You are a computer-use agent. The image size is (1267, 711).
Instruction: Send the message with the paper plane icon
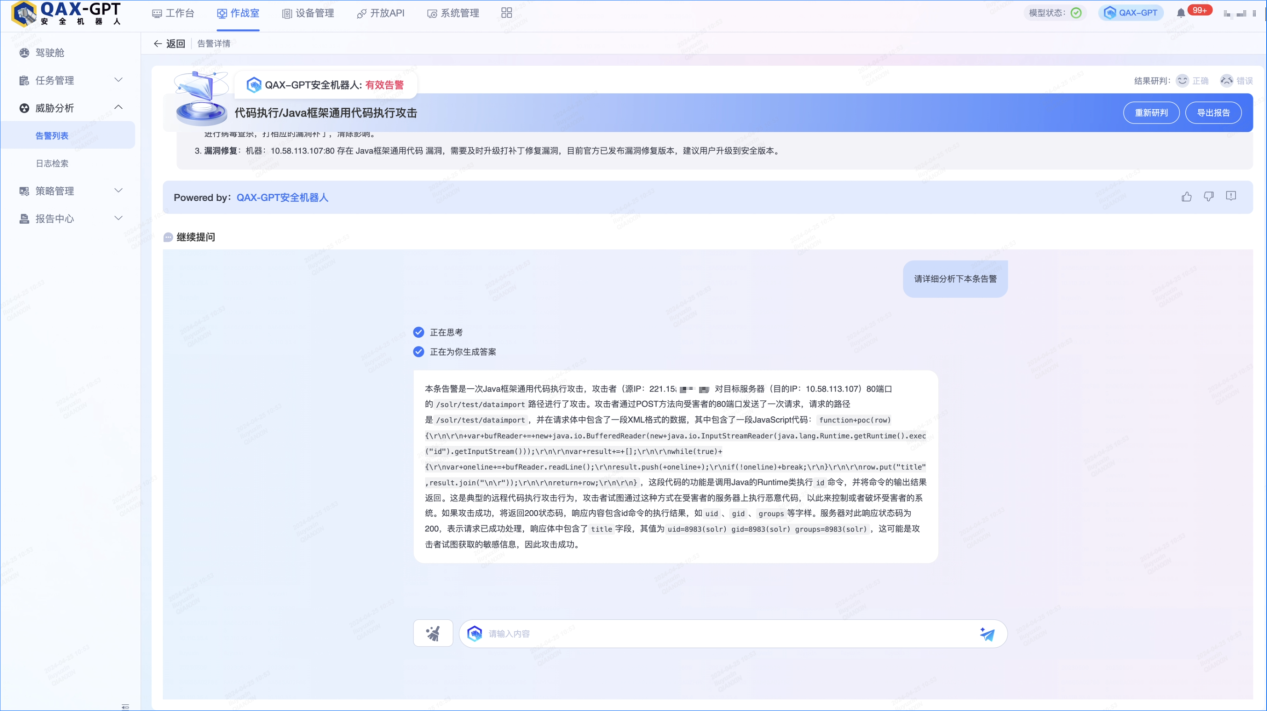point(987,633)
